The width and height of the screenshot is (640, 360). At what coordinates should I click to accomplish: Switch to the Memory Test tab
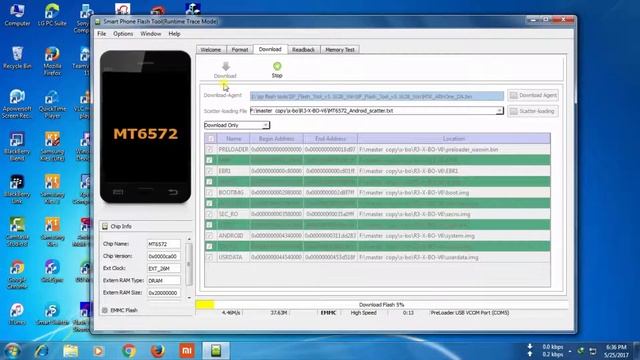click(340, 50)
